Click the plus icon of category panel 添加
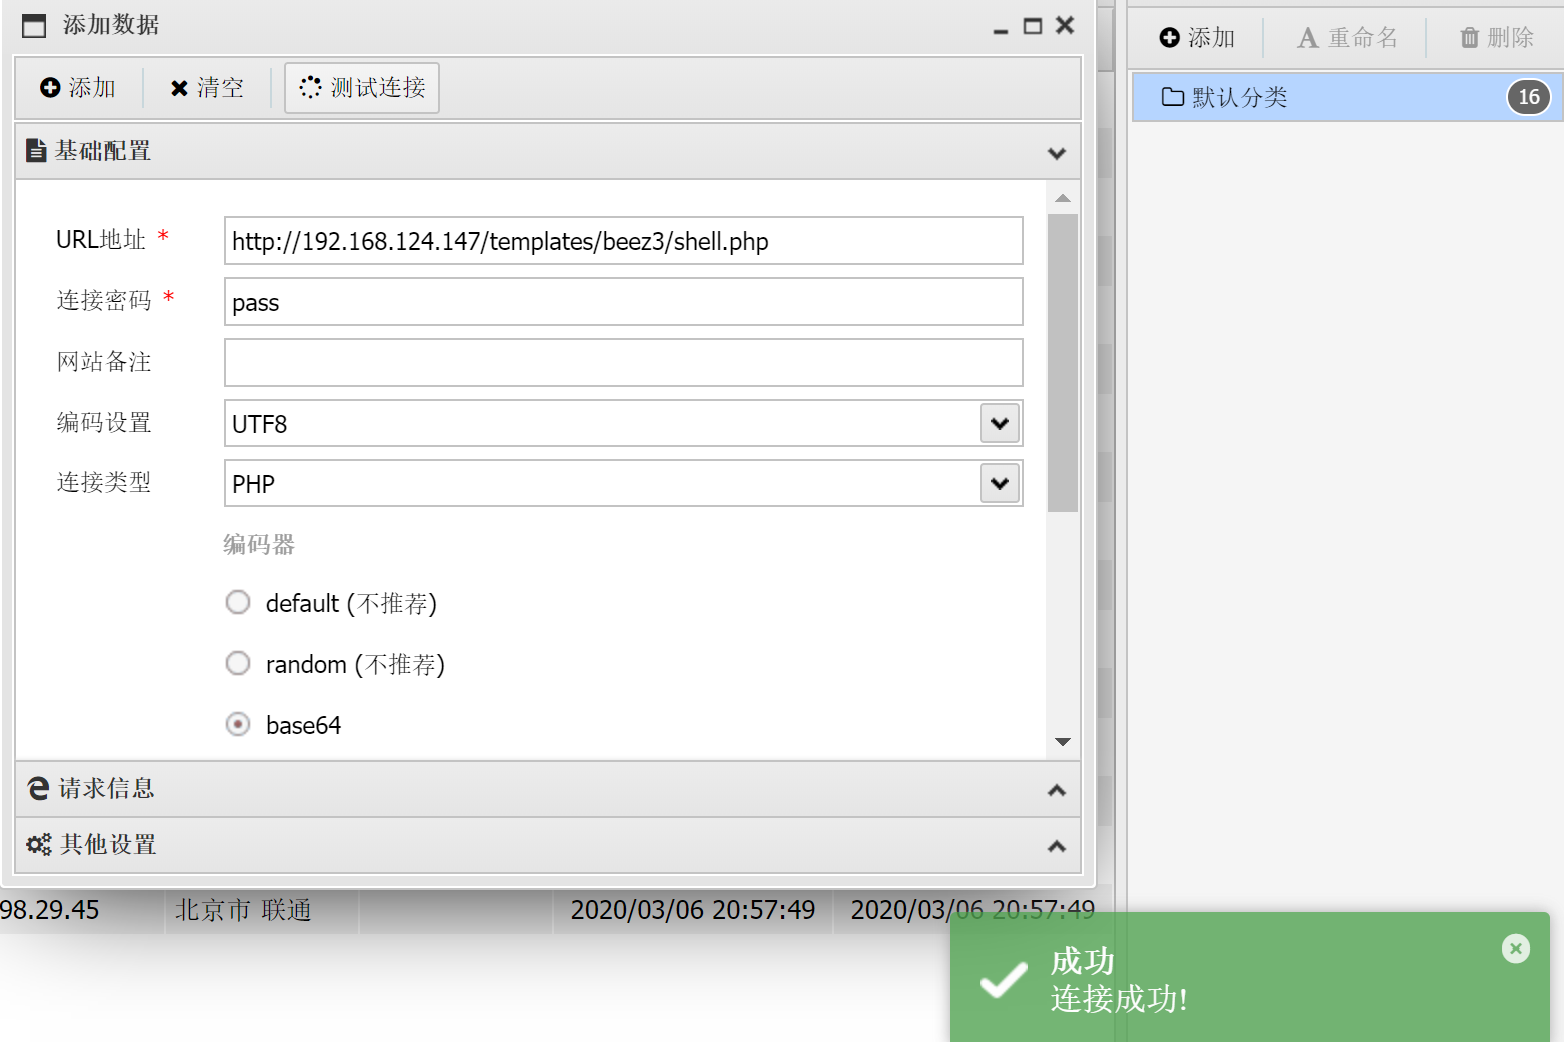Viewport: 1564px width, 1042px height. click(x=1169, y=38)
